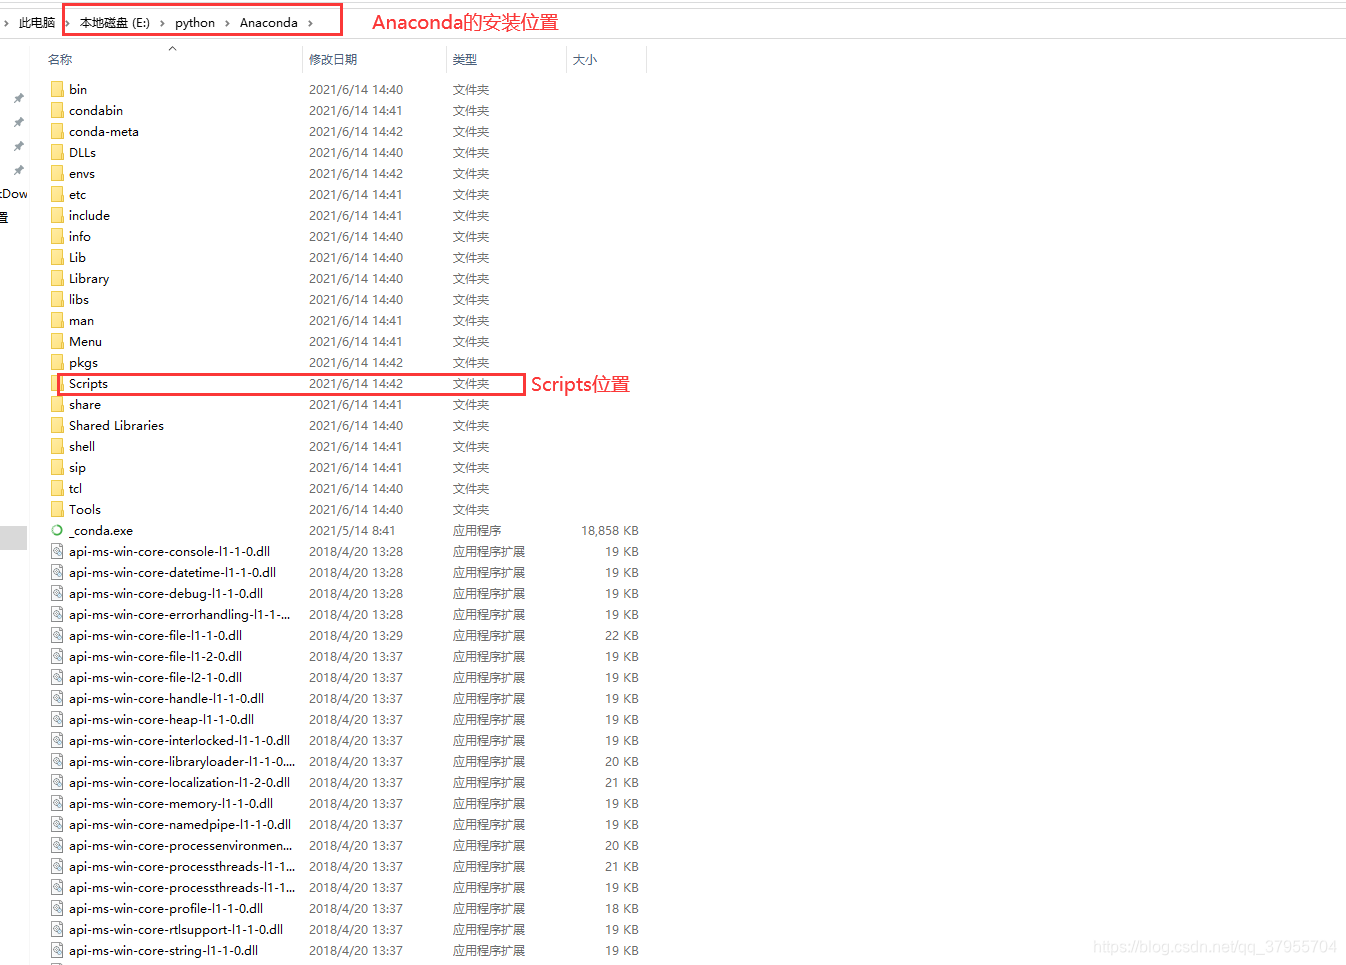Click the _conda.exe application icon
Image resolution: width=1346 pixels, height=965 pixels.
[57, 530]
